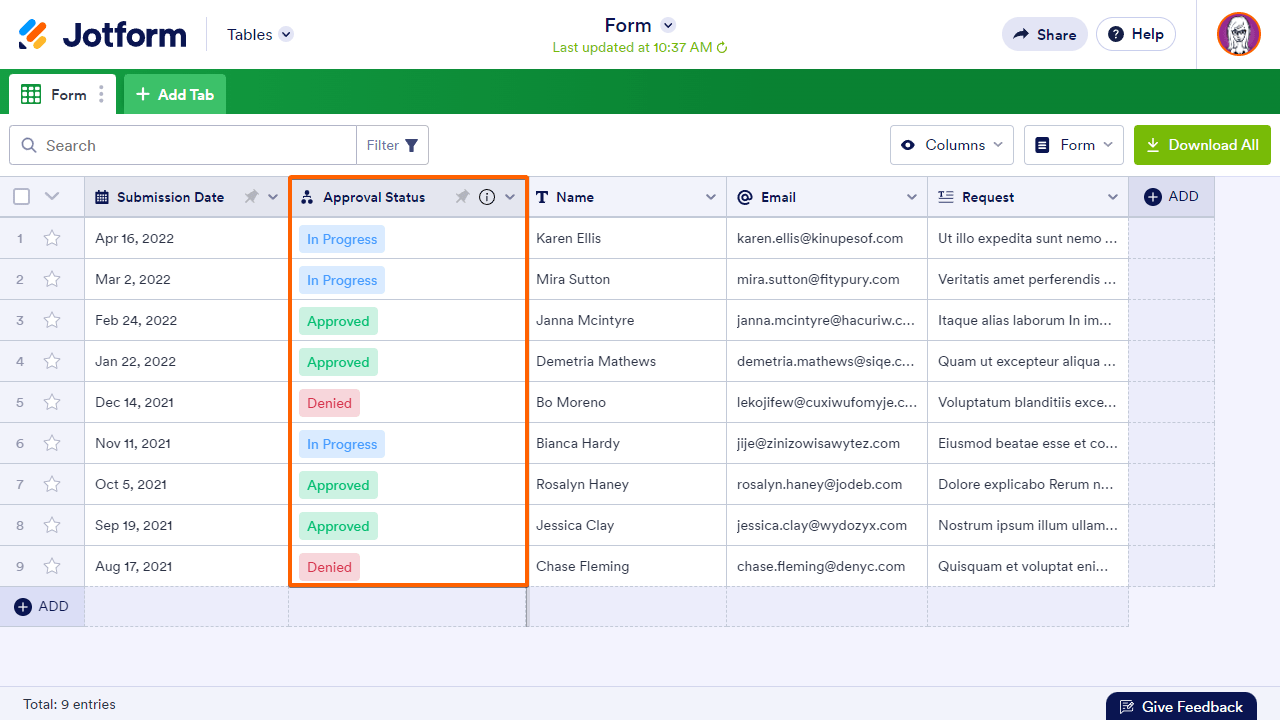Star the Aug 17, 2021 entry

[52, 566]
